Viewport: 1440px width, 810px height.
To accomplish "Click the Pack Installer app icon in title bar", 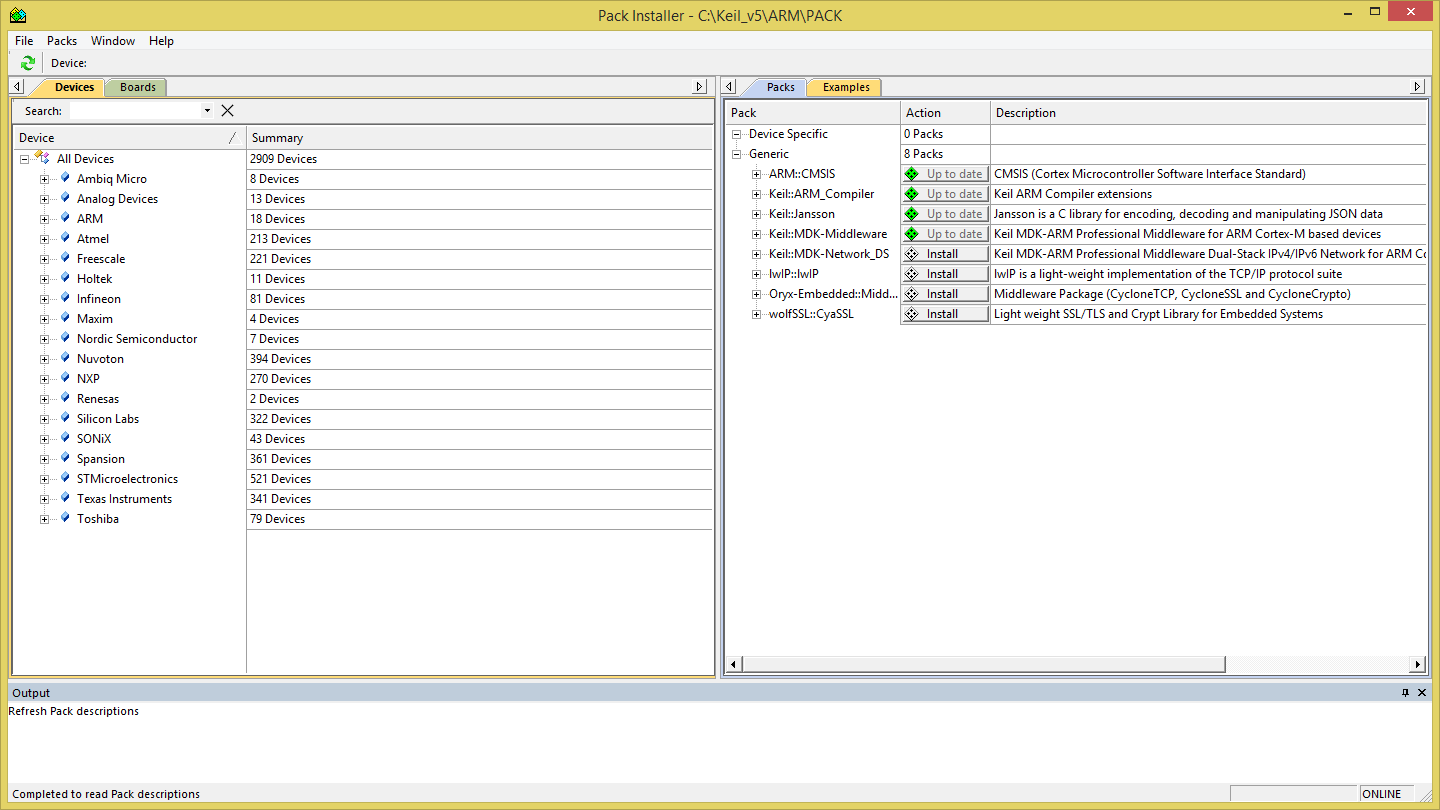I will click(18, 15).
